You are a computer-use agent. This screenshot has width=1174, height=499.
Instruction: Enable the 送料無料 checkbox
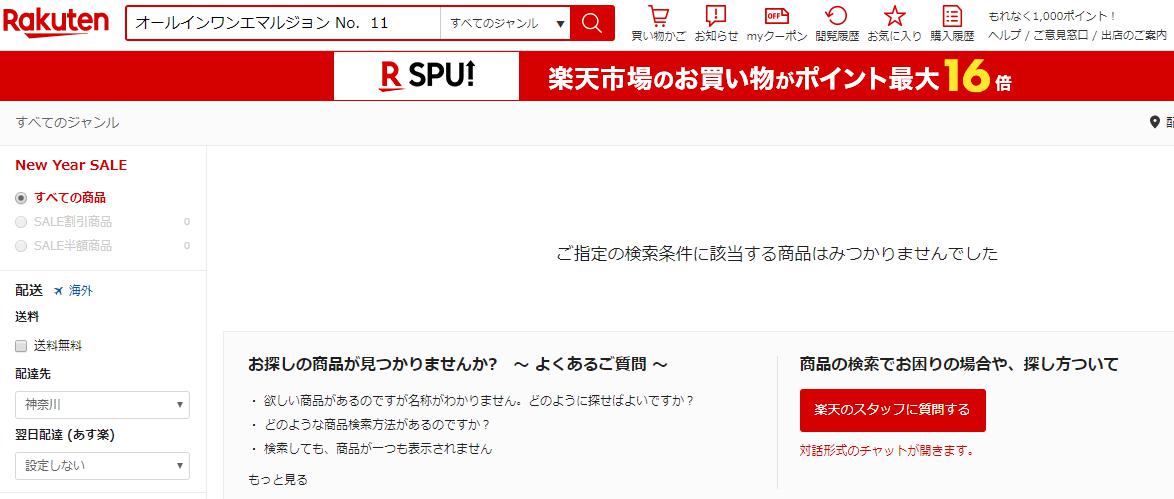(x=21, y=346)
